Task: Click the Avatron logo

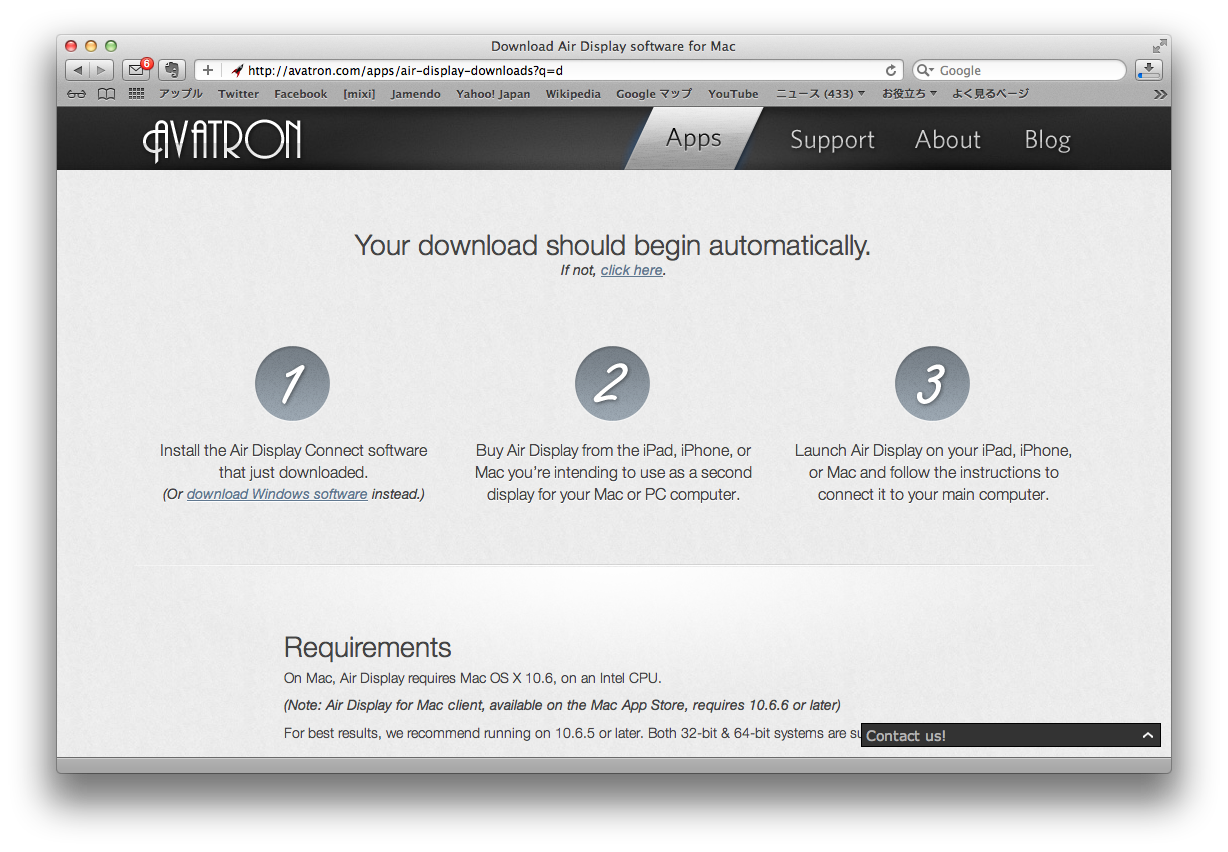Action: pos(222,140)
